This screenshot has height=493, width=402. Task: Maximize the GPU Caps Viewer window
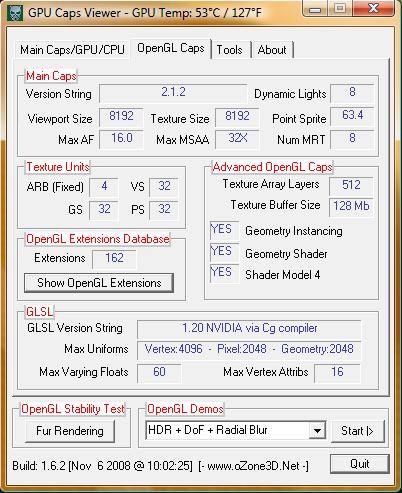click(x=339, y=8)
